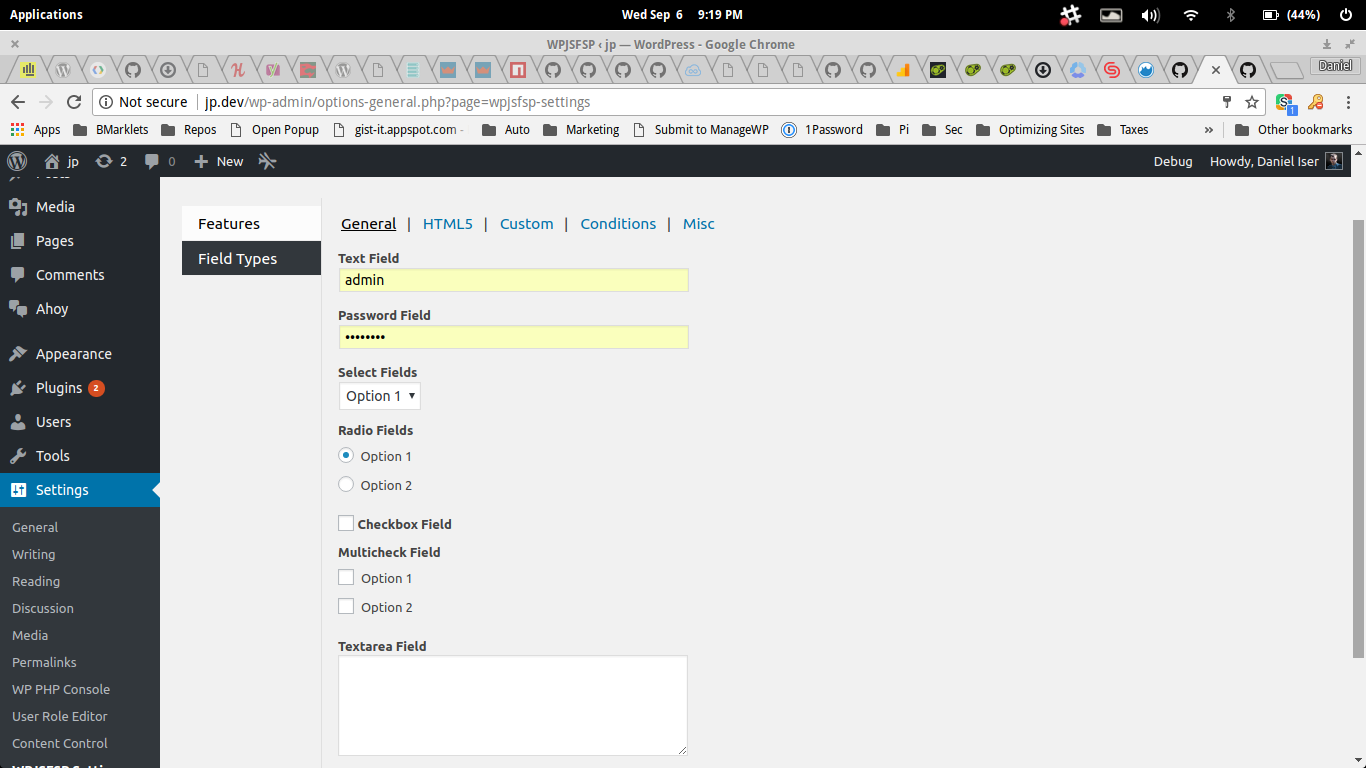Open the Tools sidebar menu

coord(80,456)
